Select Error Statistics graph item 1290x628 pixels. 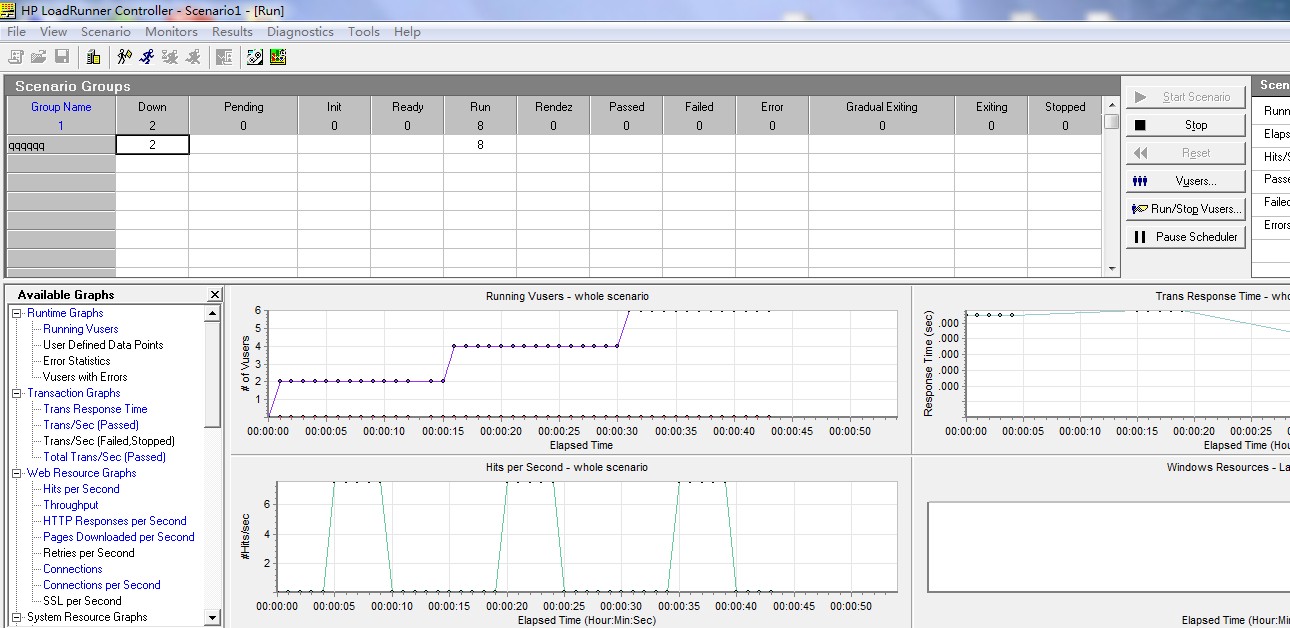pyautogui.click(x=77, y=361)
